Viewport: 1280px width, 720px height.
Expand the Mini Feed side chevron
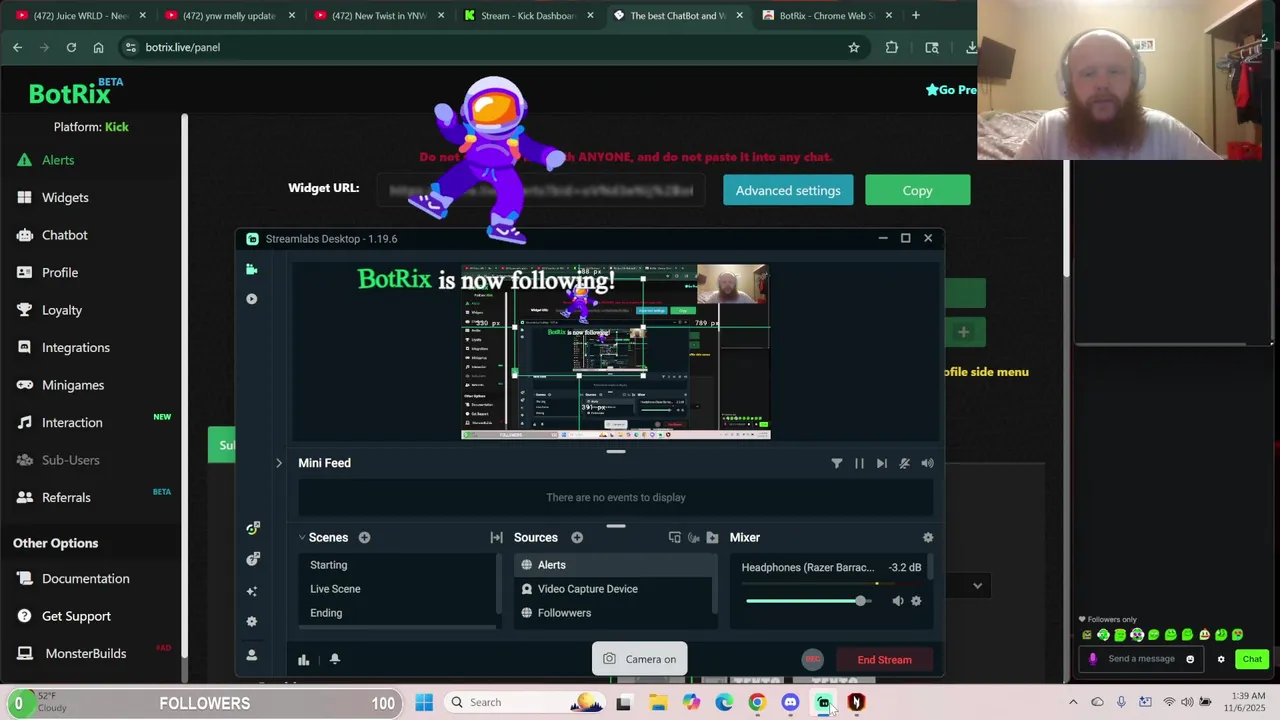[279, 463]
